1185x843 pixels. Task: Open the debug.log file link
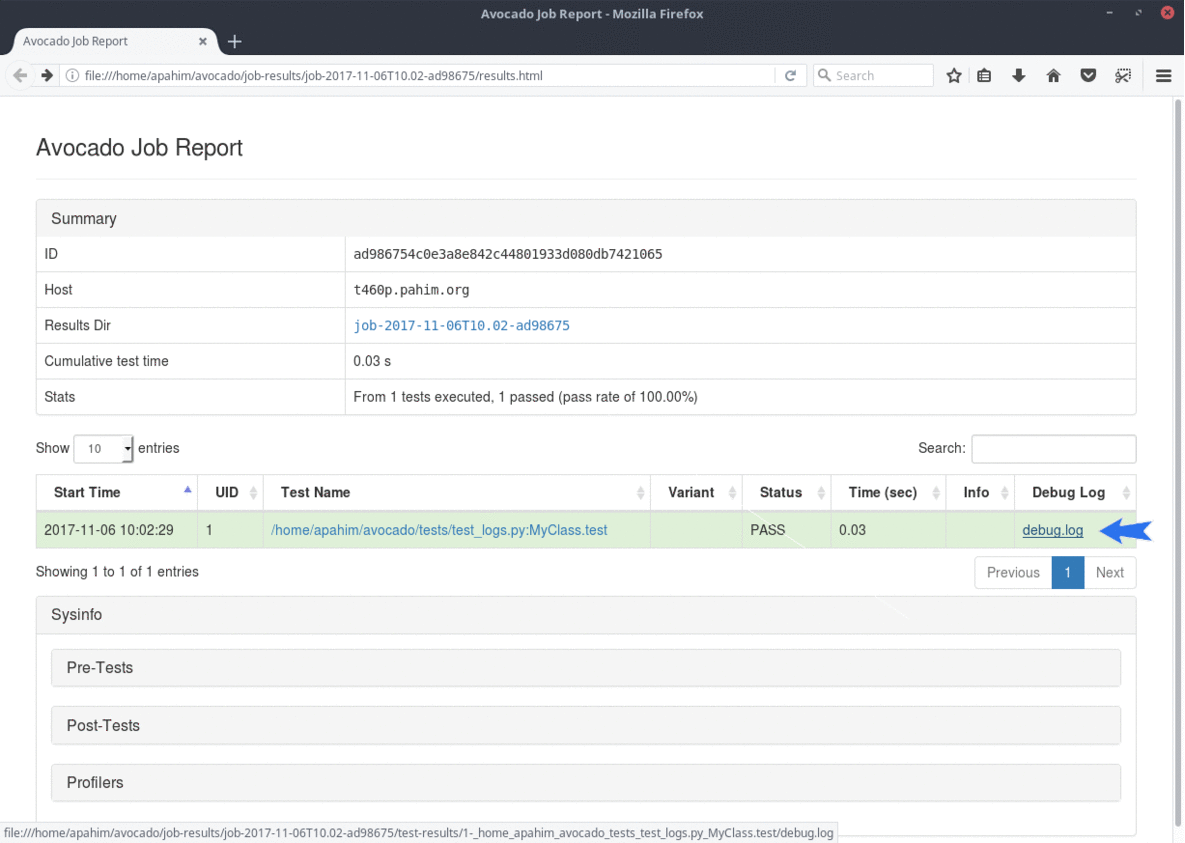(1052, 530)
